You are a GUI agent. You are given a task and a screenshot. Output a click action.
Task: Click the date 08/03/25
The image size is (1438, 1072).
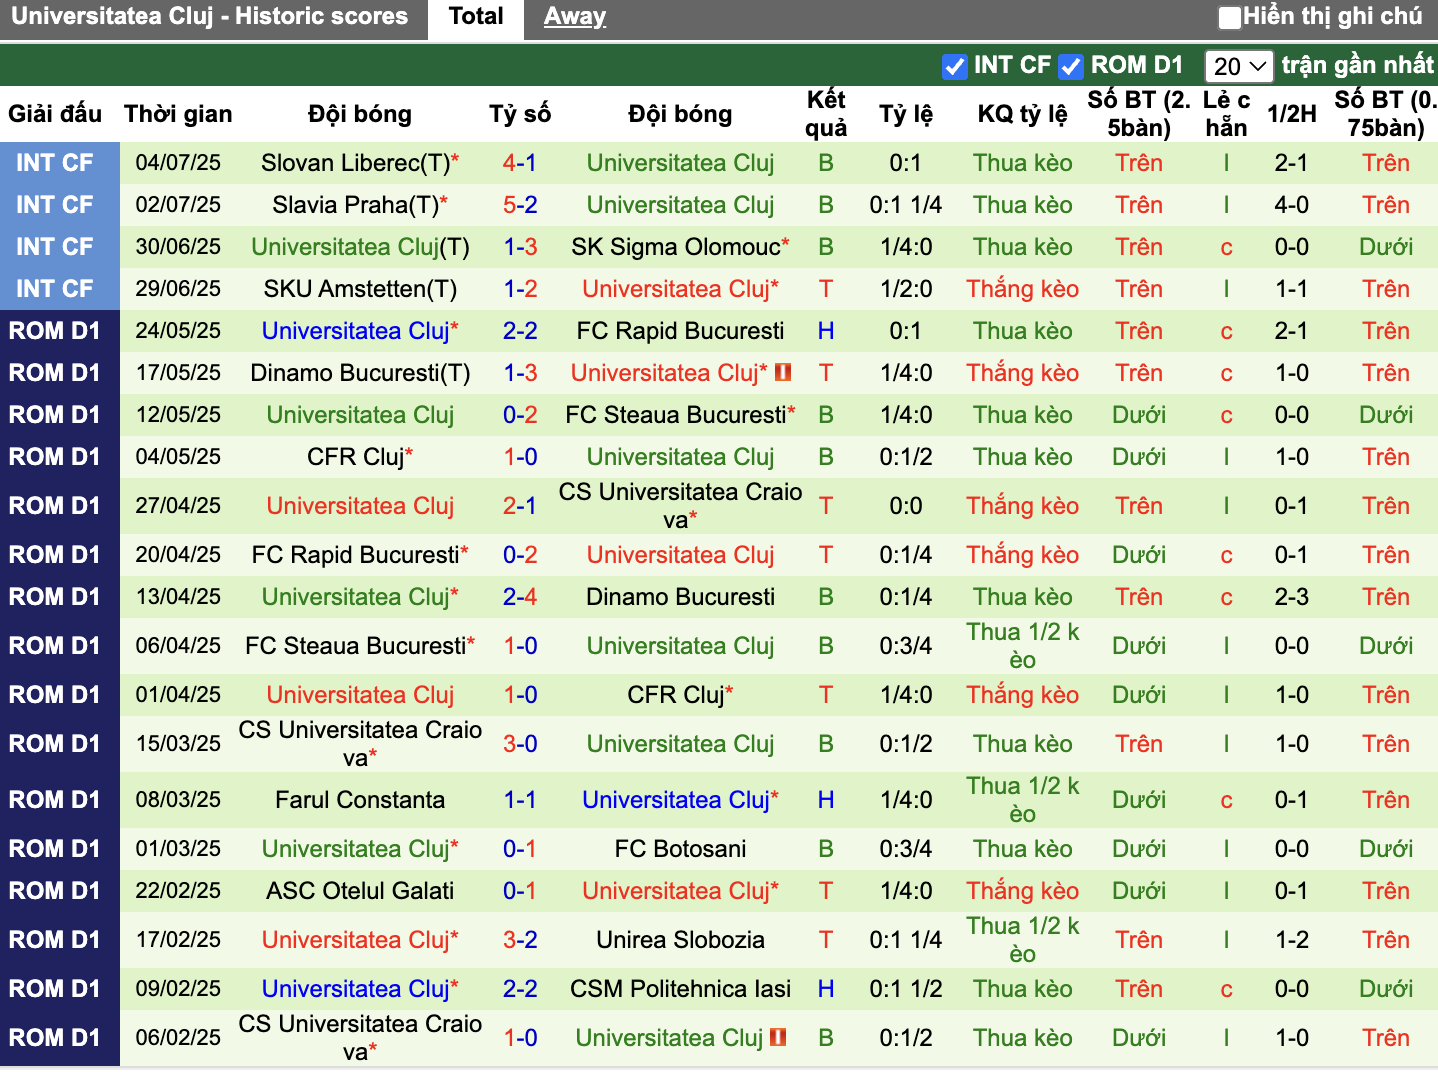click(x=178, y=800)
